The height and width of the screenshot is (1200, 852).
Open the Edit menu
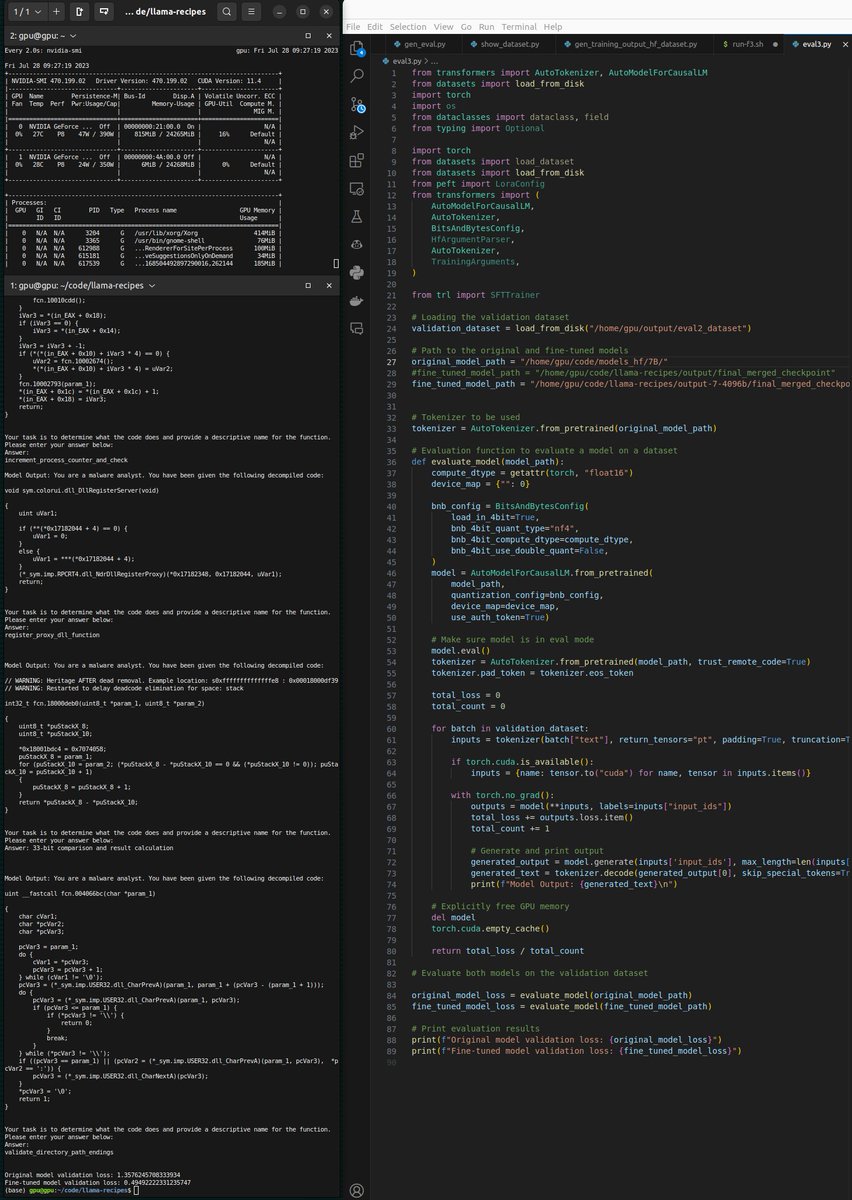pos(374,26)
